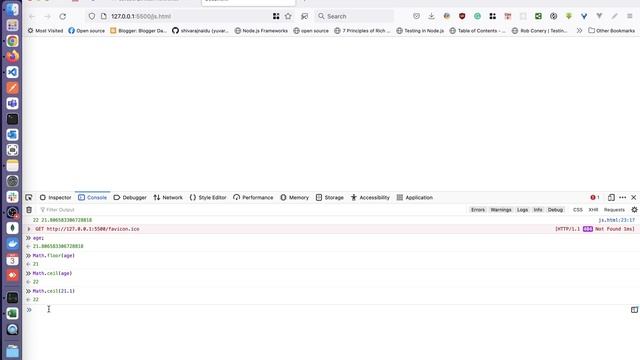The width and height of the screenshot is (640, 360).
Task: Open Finder from the dock
Action: tap(13, 9)
